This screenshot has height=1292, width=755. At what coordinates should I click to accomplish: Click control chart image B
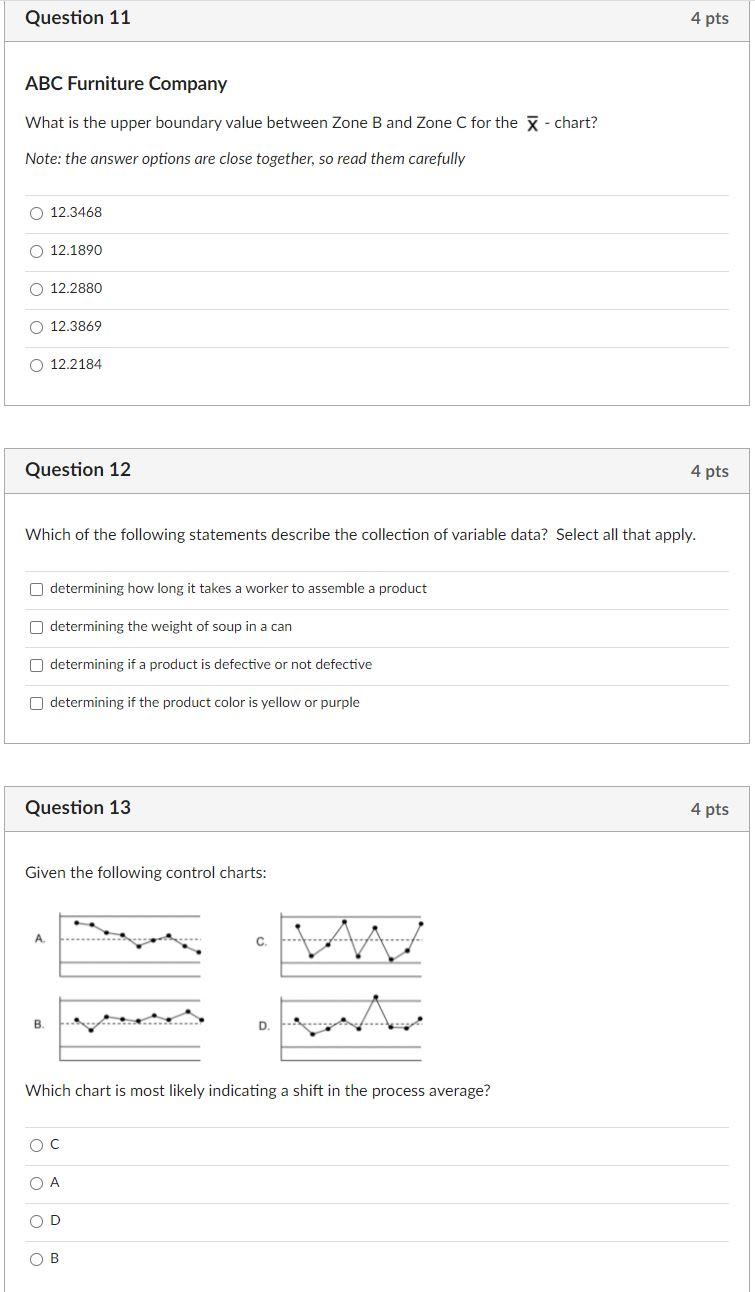point(130,1022)
